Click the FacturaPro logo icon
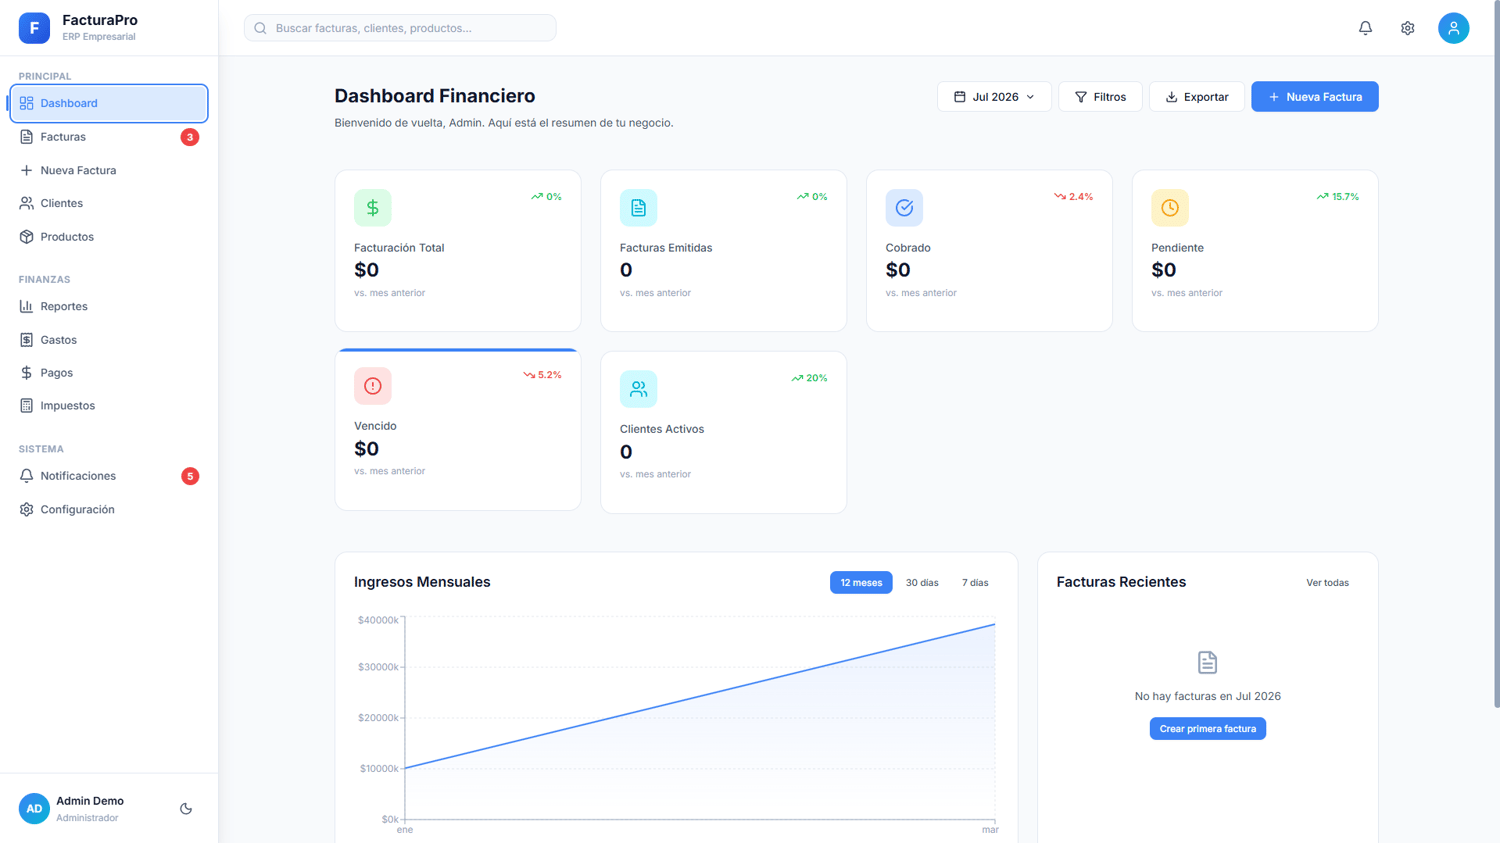Viewport: 1500px width, 843px height. pos(34,28)
